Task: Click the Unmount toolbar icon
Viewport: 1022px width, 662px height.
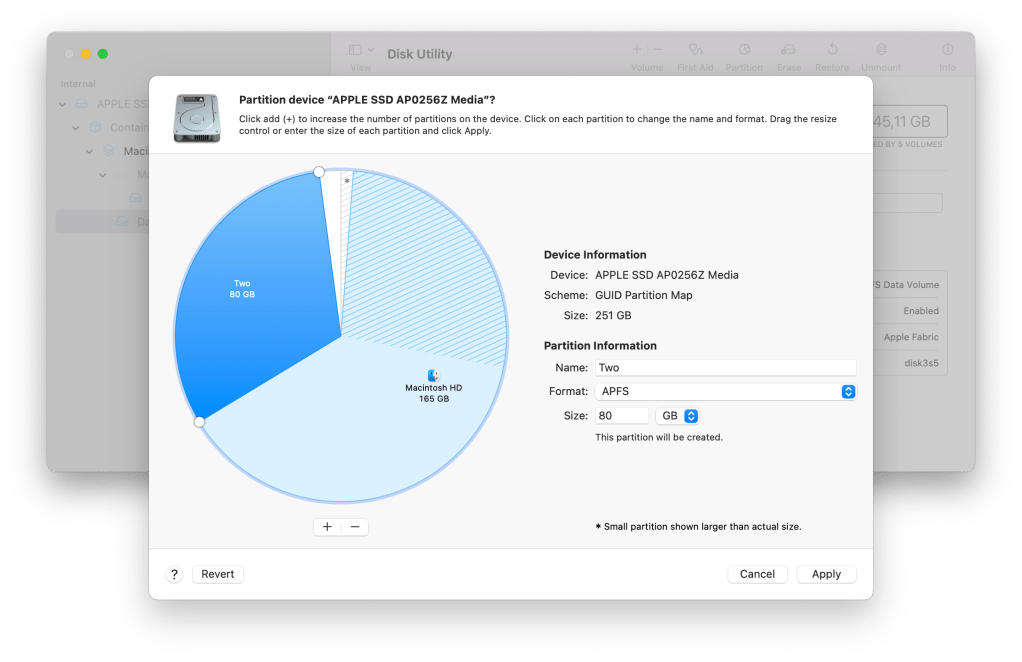Action: tap(881, 50)
